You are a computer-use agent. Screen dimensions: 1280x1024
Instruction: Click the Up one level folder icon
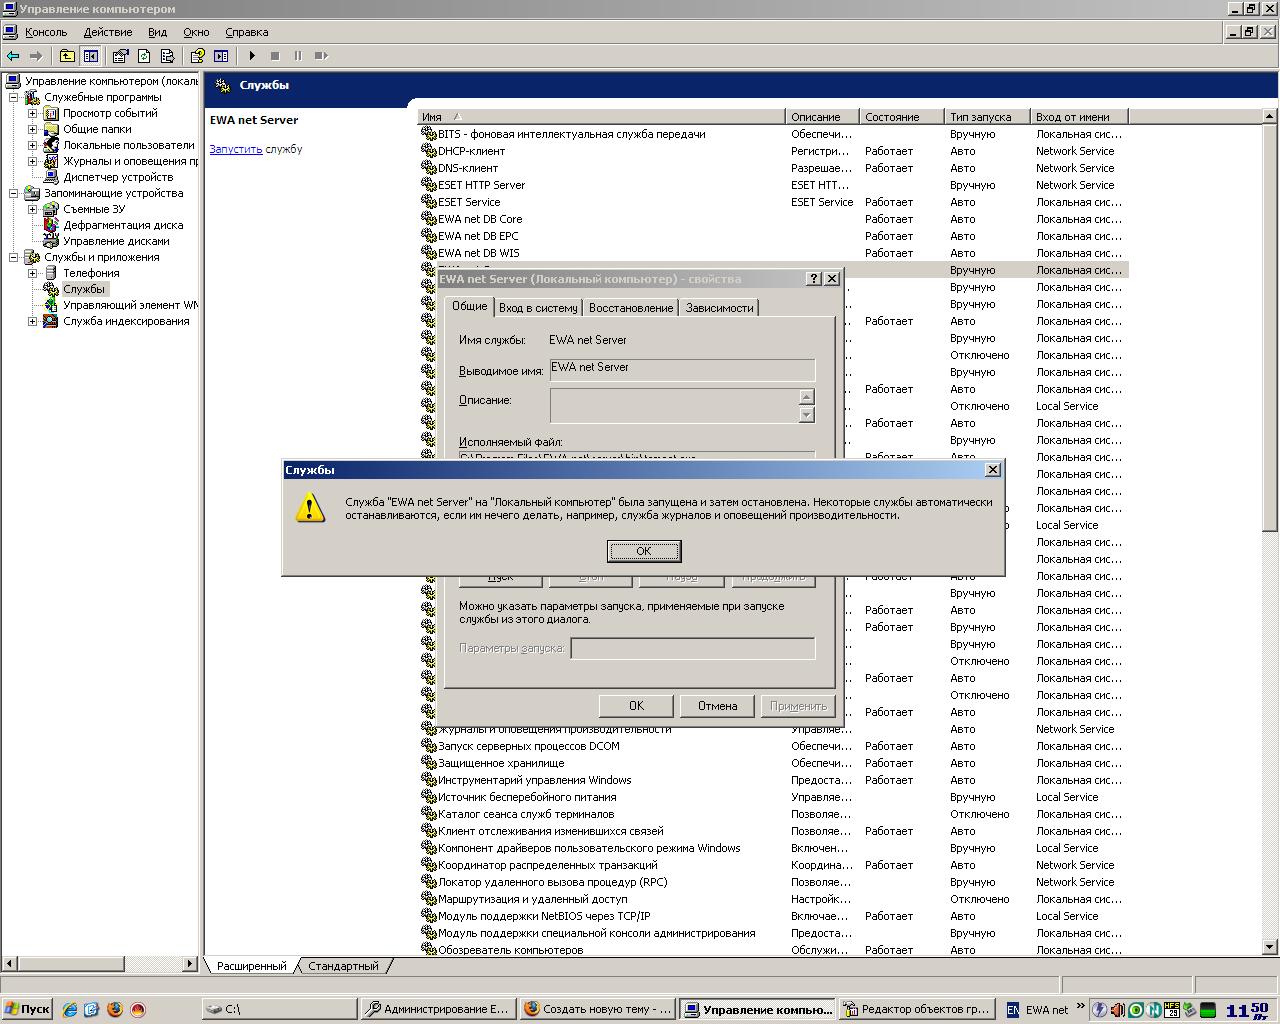tap(67, 56)
